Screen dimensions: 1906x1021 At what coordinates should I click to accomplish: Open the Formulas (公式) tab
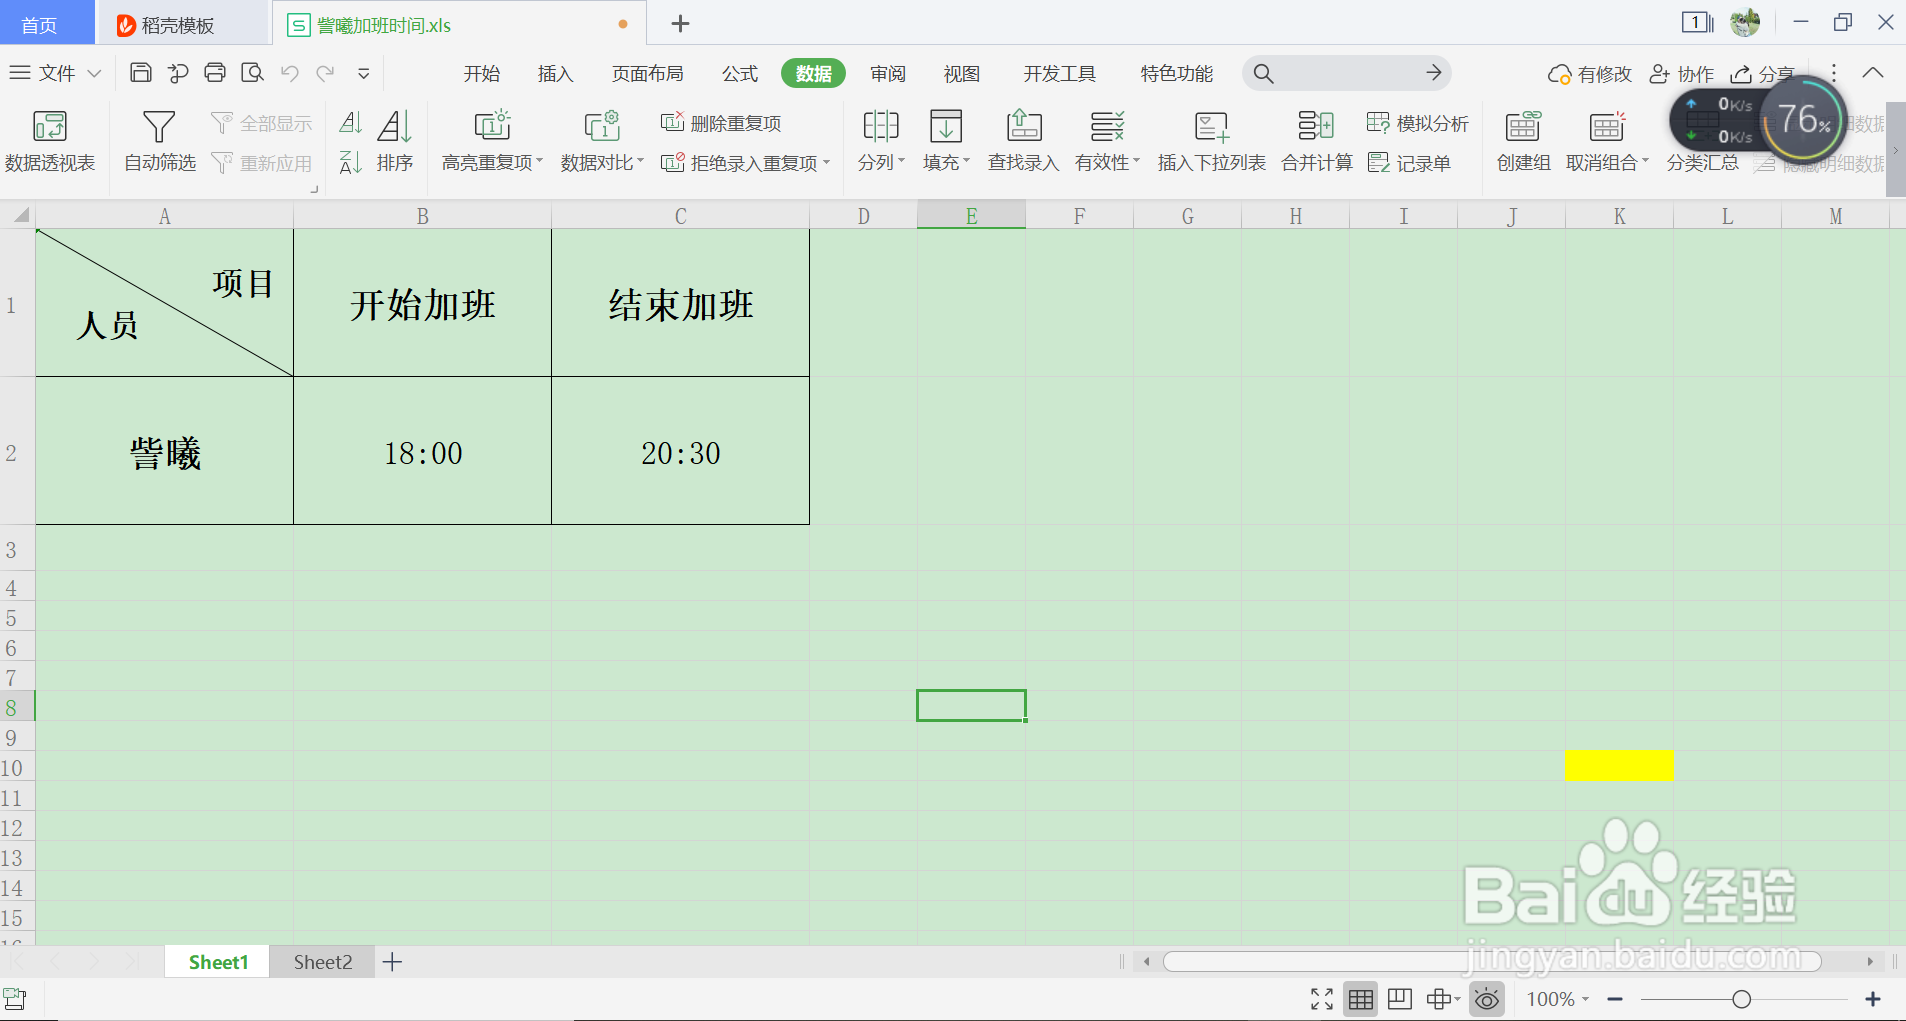point(740,73)
